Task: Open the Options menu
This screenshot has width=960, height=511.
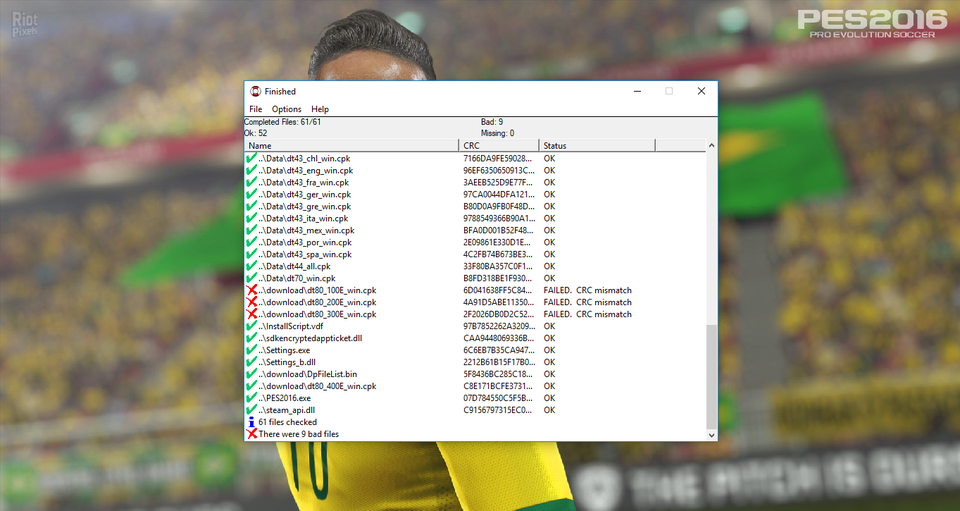Action: coord(287,109)
